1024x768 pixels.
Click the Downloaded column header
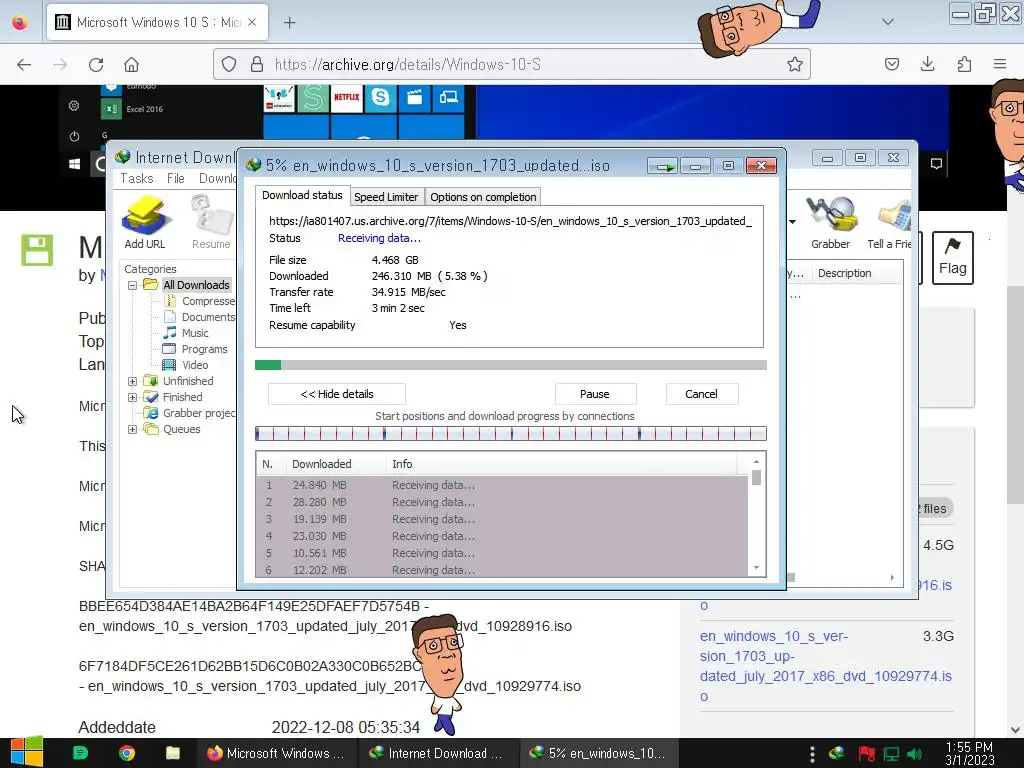pyautogui.click(x=335, y=464)
